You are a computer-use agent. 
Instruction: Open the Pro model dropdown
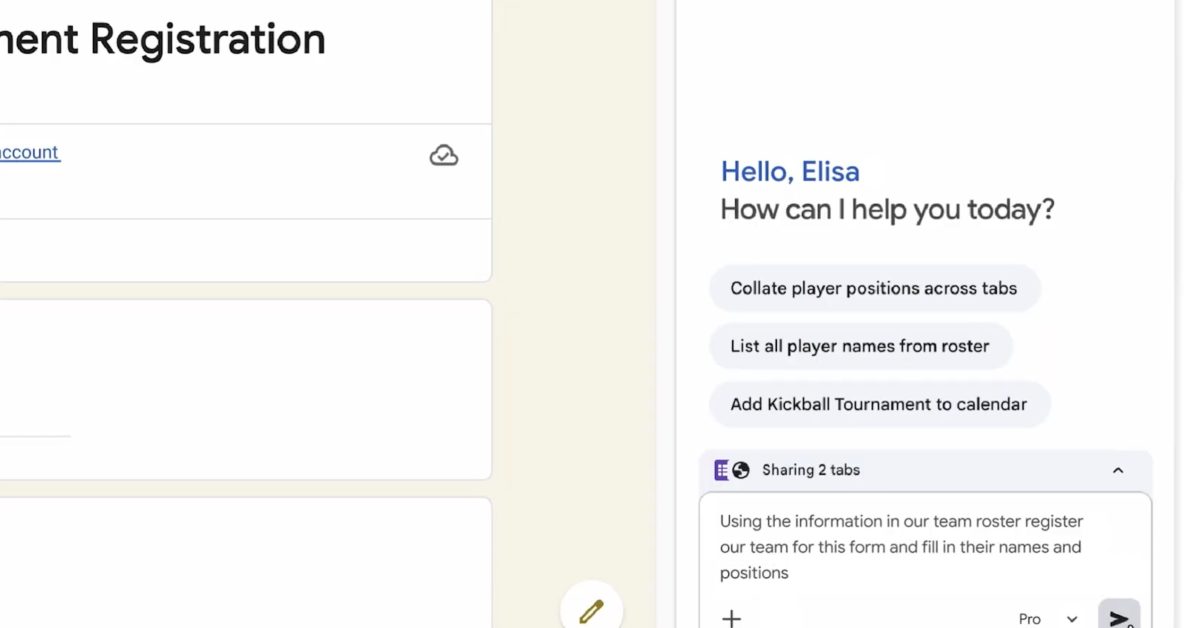tap(1048, 619)
